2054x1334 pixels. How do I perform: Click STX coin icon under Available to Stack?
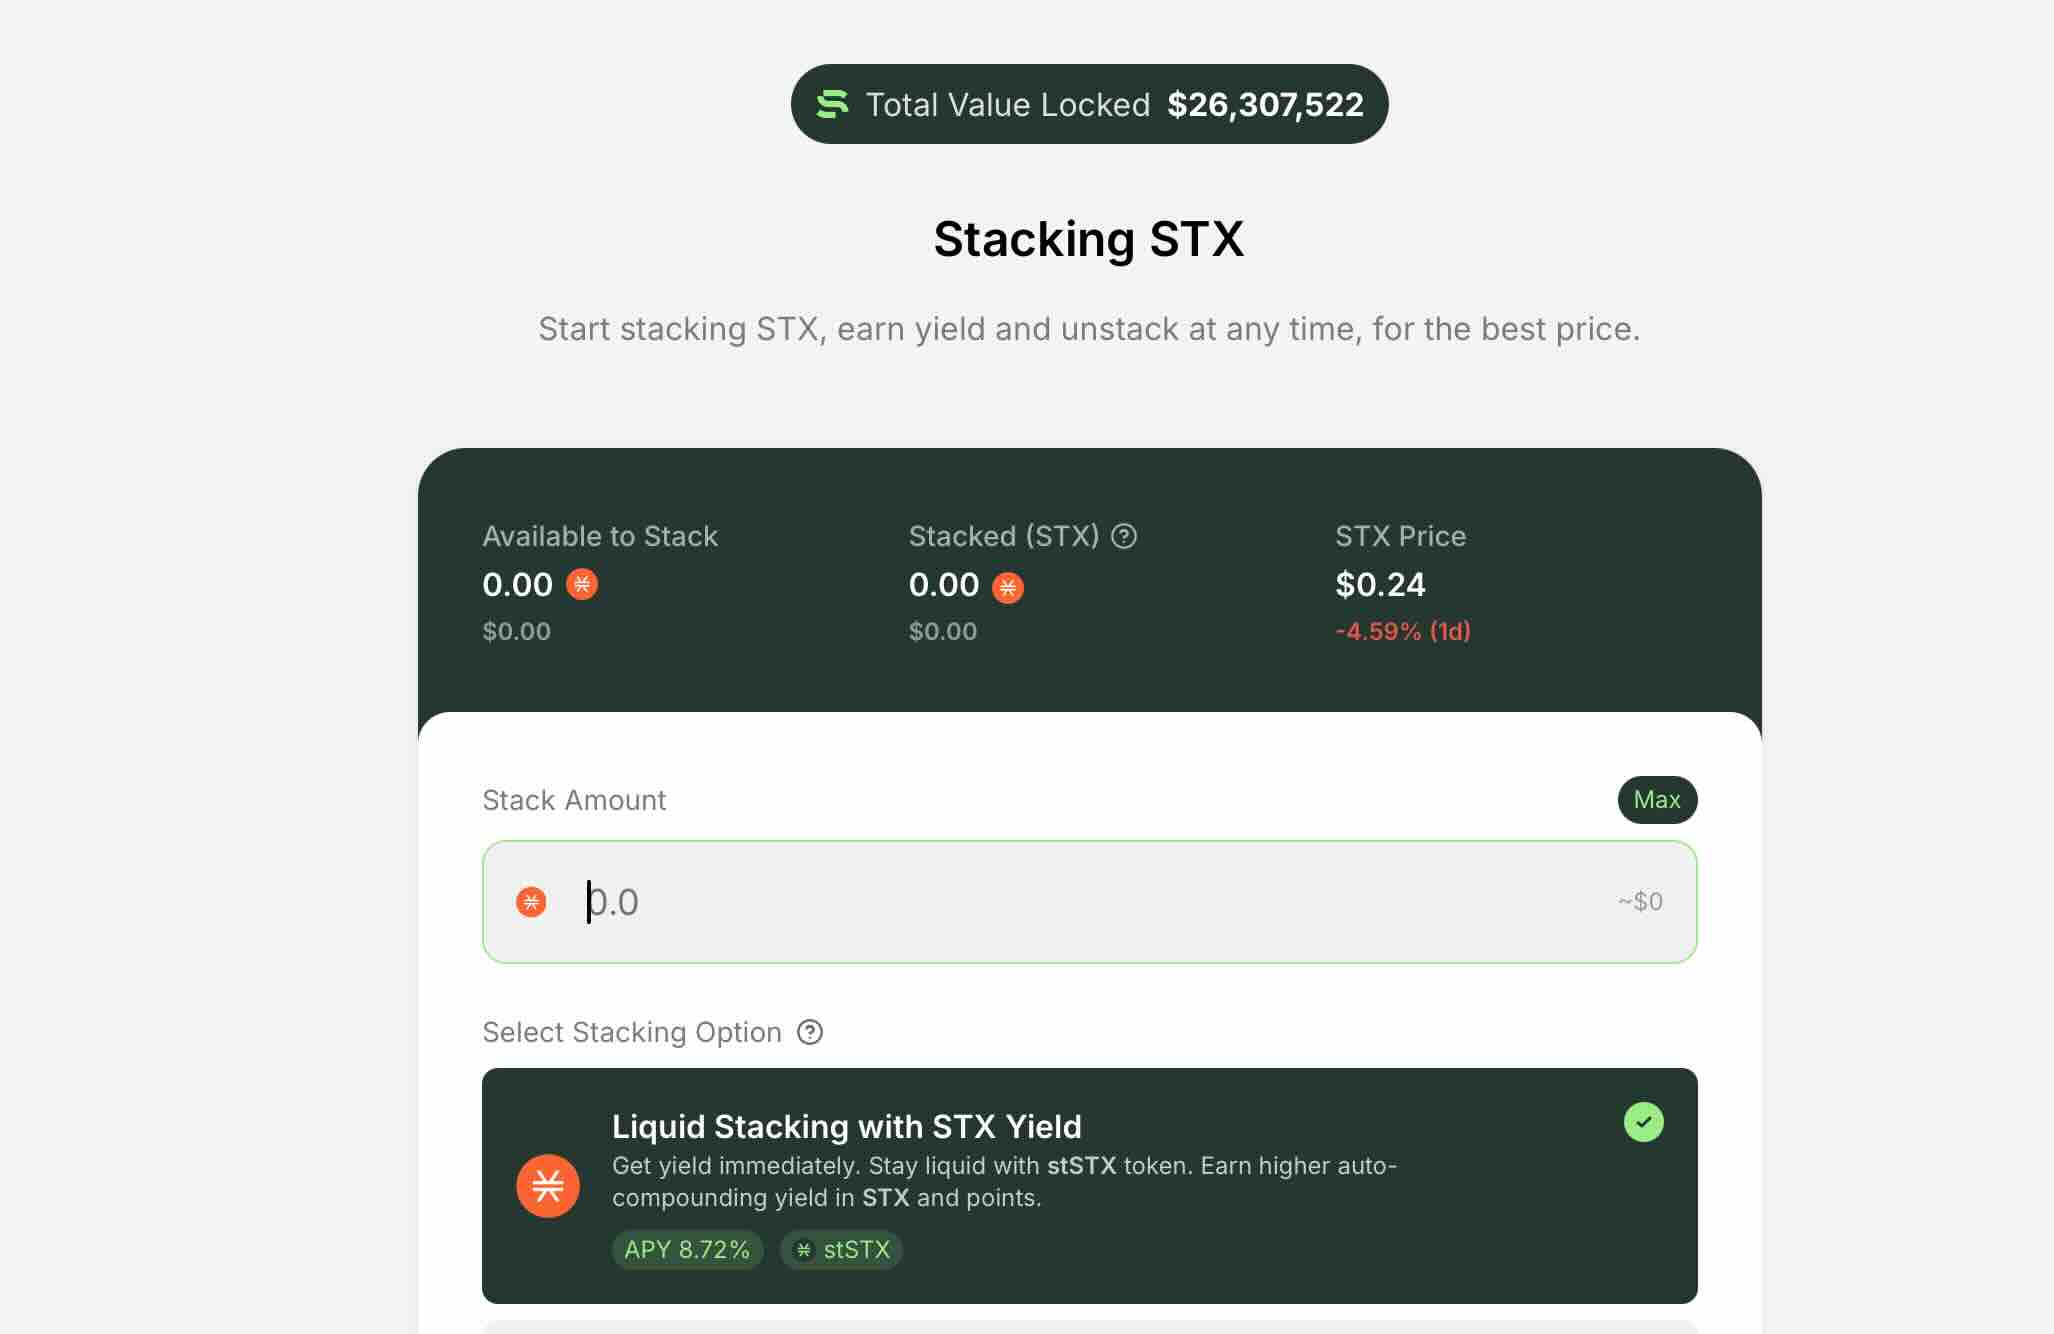coord(582,584)
